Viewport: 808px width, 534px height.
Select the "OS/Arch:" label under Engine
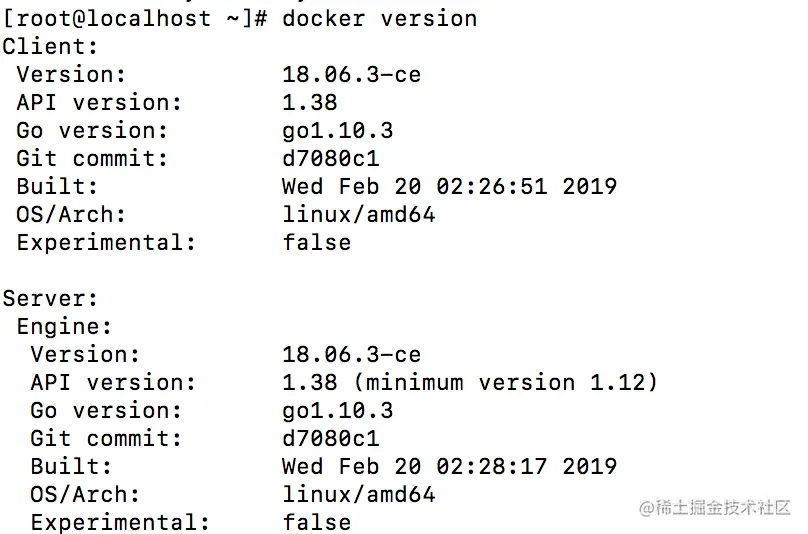(86, 494)
